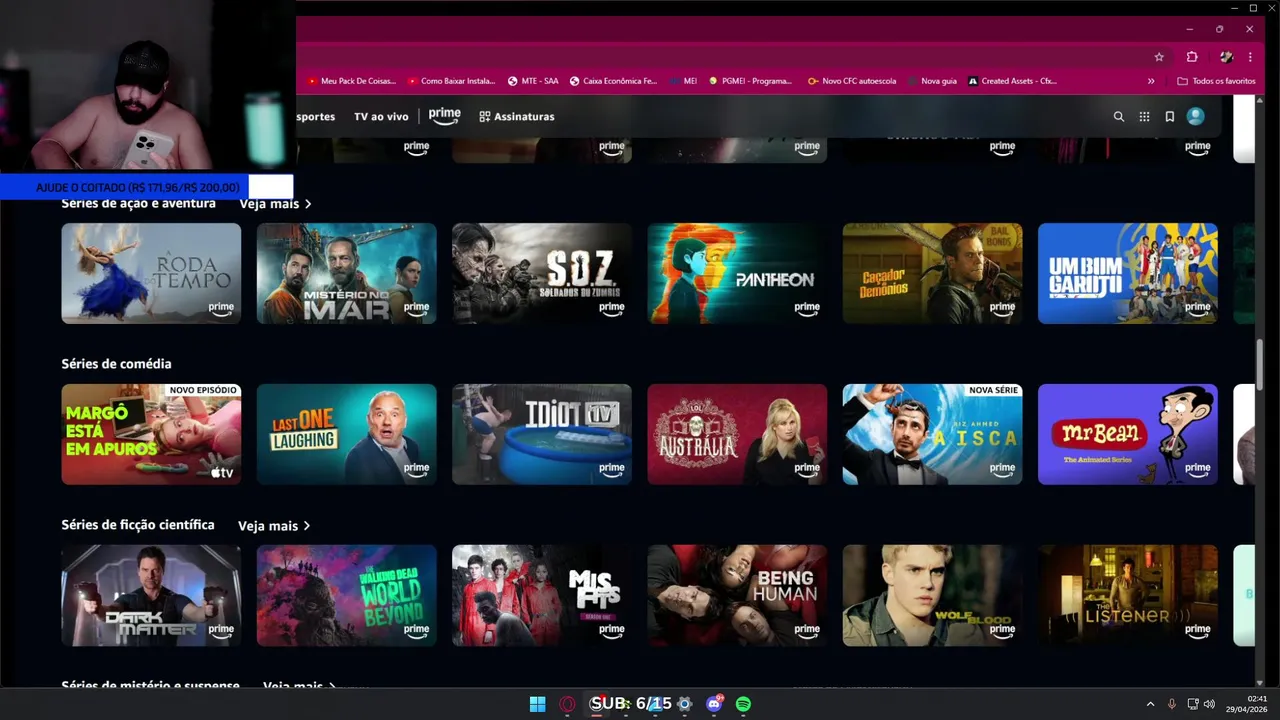Open A Isca series card

(x=932, y=434)
